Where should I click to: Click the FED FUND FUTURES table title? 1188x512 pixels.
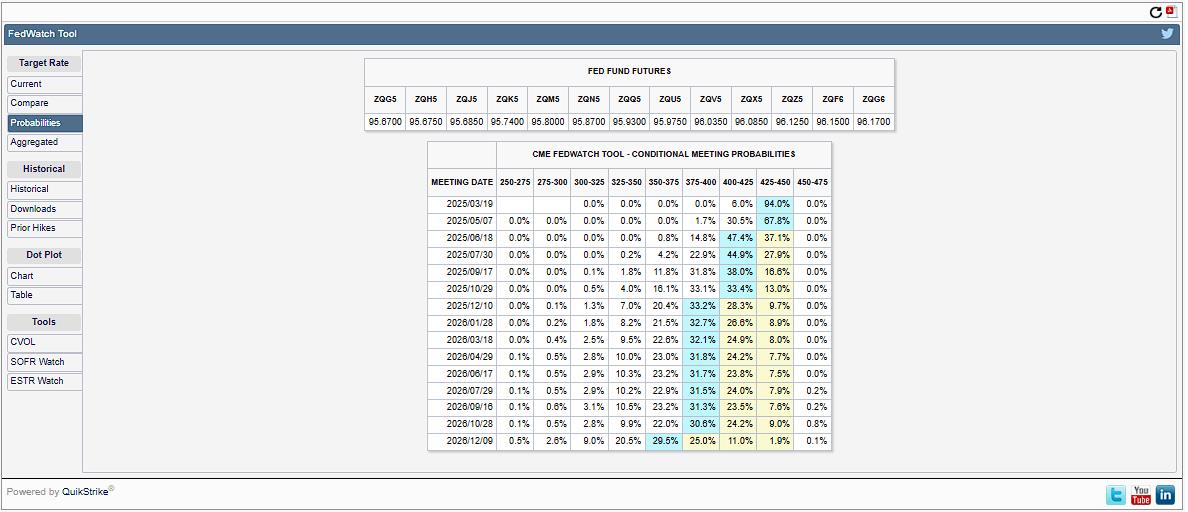[630, 72]
